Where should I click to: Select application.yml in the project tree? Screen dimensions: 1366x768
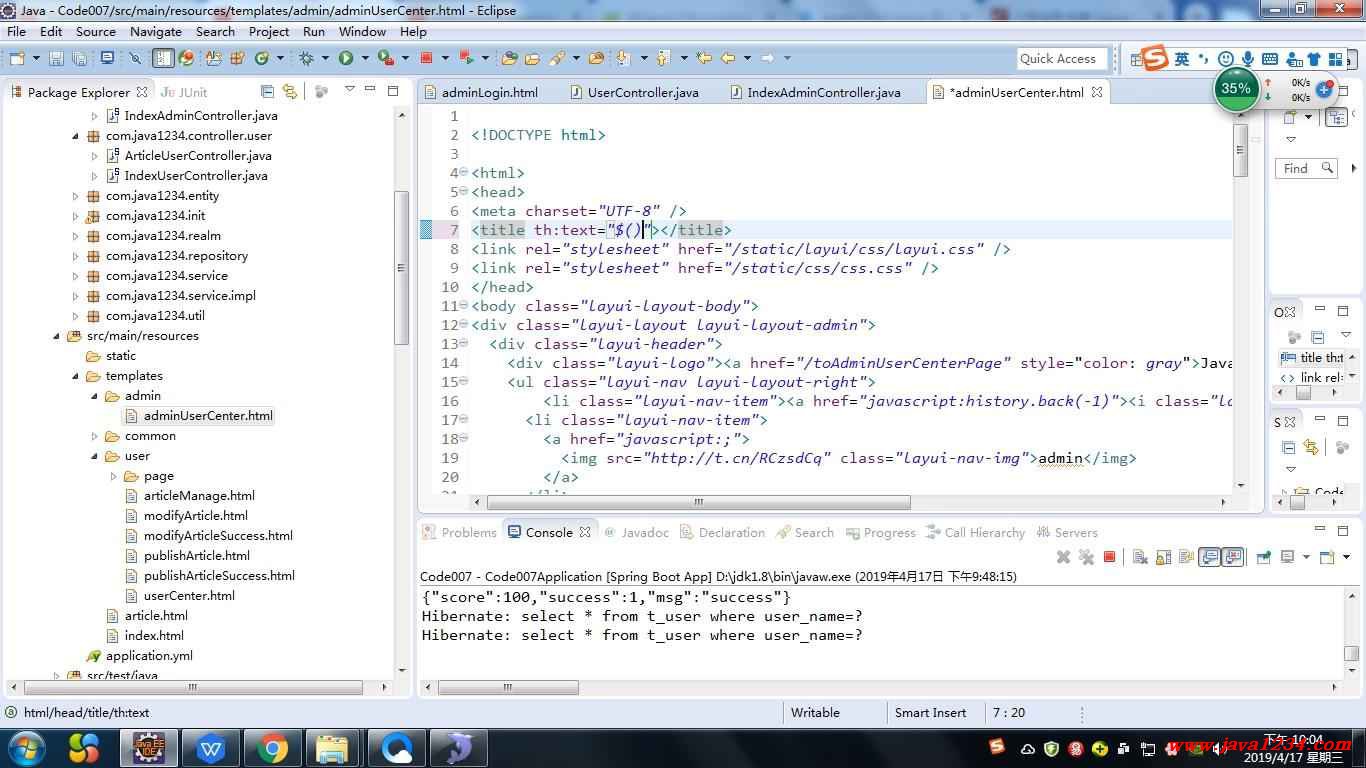pyautogui.click(x=149, y=655)
